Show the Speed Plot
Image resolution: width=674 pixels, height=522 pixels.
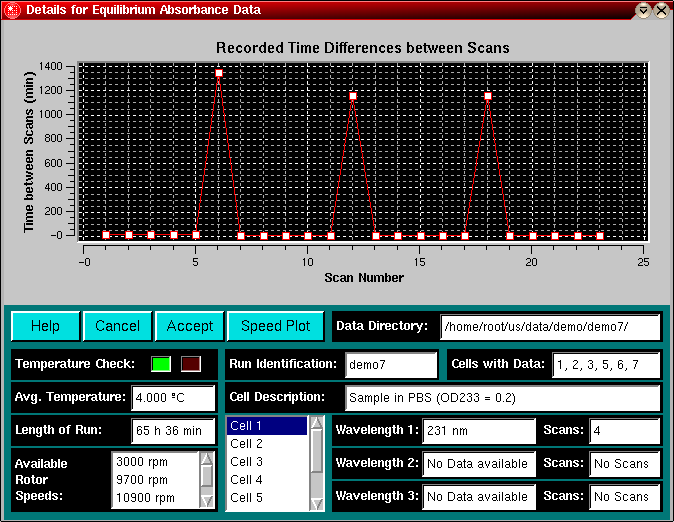click(x=276, y=326)
